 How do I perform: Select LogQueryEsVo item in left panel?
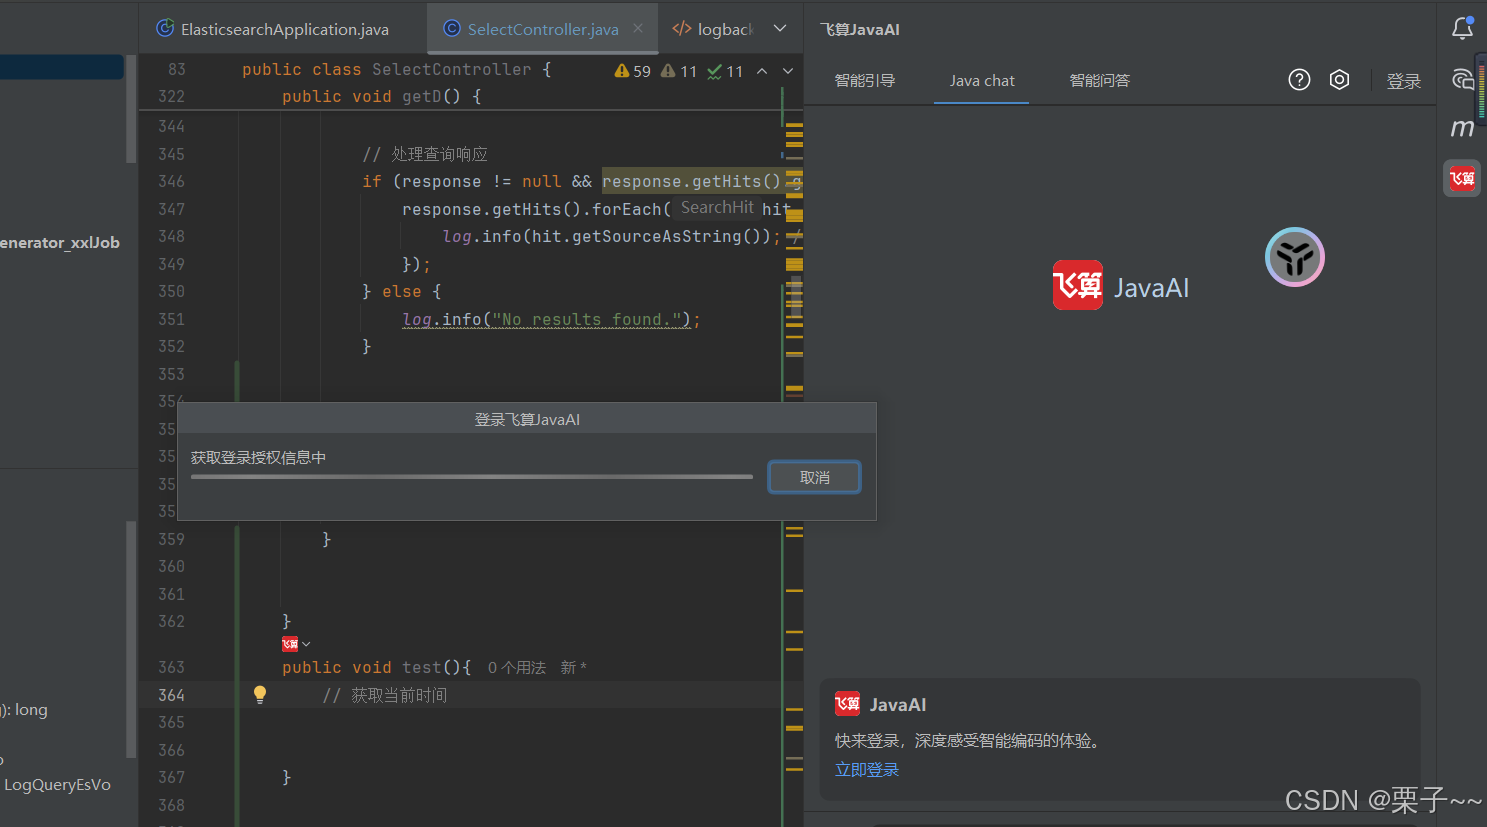pyautogui.click(x=57, y=784)
